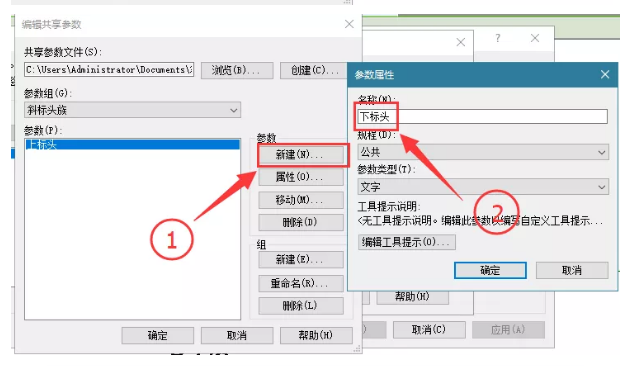Click 新建(N)... under the 参数 section
Screen dimensions: 626x366
point(301,154)
